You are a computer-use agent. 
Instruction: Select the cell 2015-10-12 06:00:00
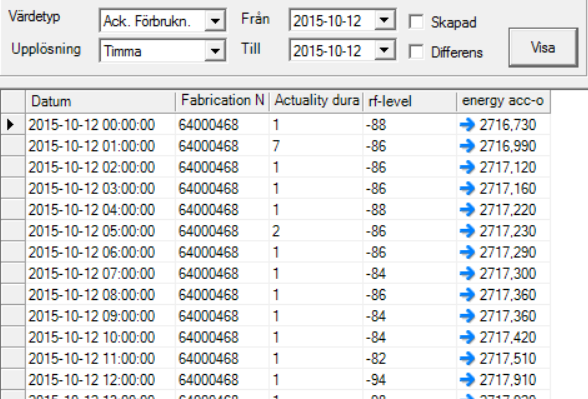tap(100, 252)
